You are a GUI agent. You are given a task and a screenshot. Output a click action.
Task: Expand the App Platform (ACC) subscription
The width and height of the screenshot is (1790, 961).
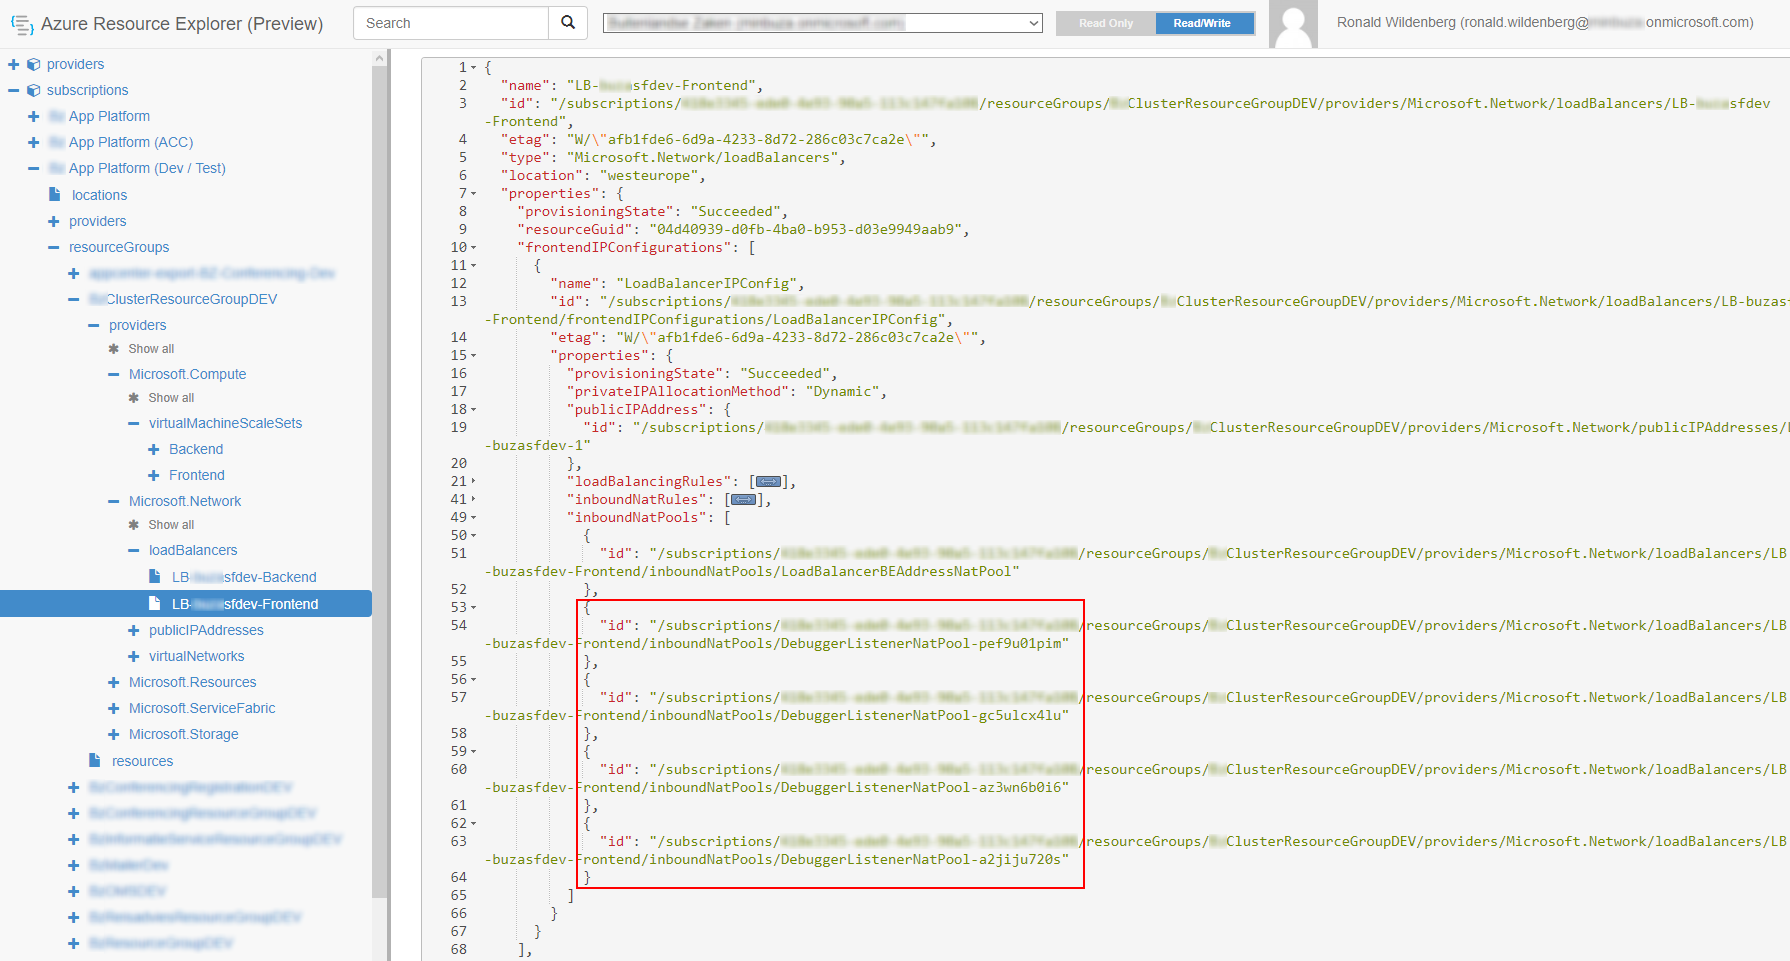click(x=34, y=142)
